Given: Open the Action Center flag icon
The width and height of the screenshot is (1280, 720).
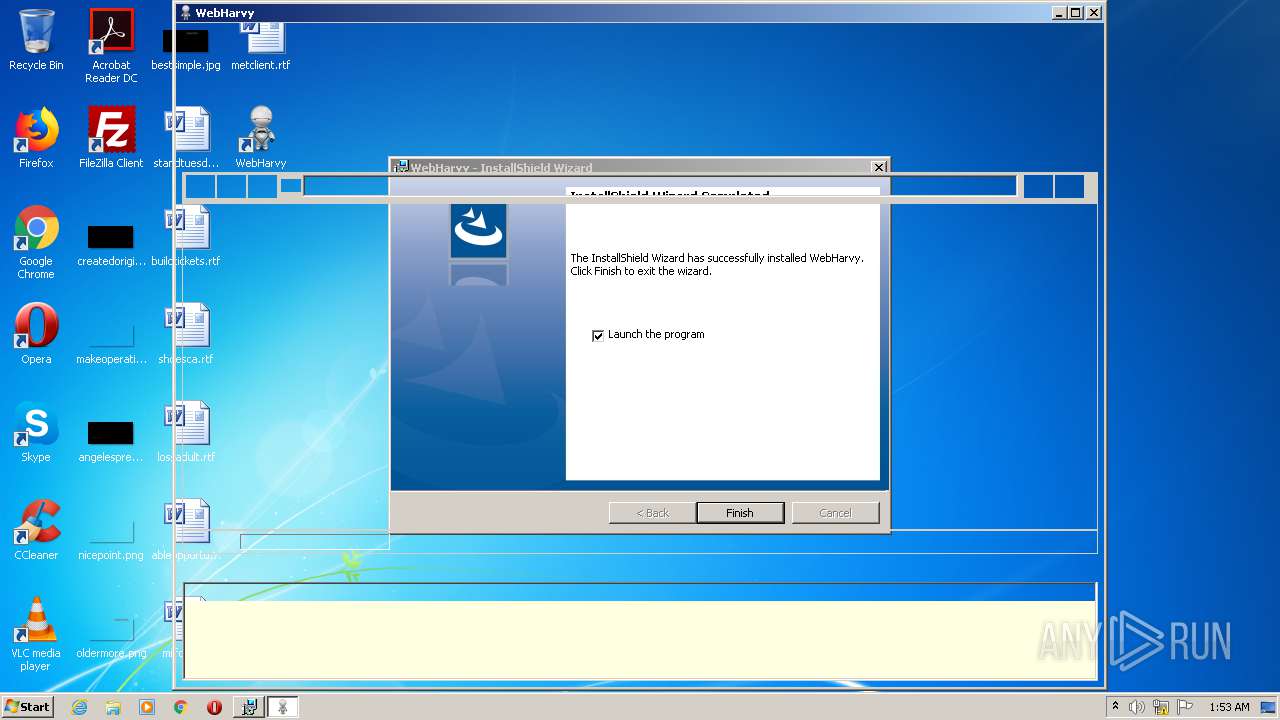Looking at the screenshot, I should (1185, 707).
